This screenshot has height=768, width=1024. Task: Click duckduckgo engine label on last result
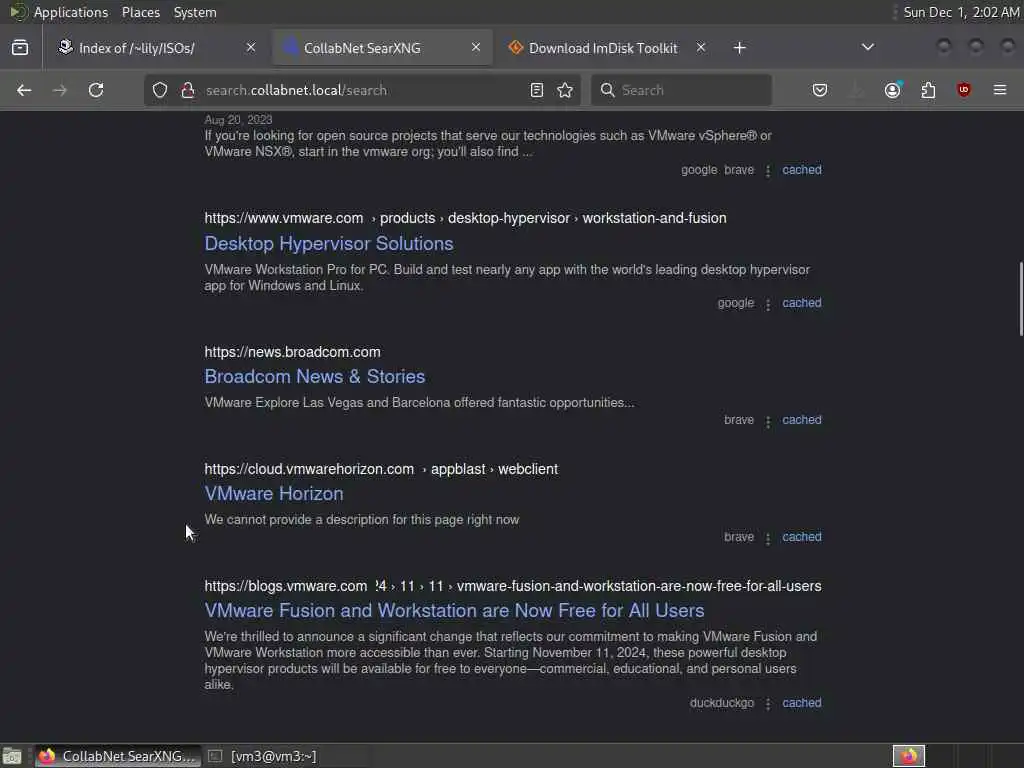pyautogui.click(x=722, y=703)
